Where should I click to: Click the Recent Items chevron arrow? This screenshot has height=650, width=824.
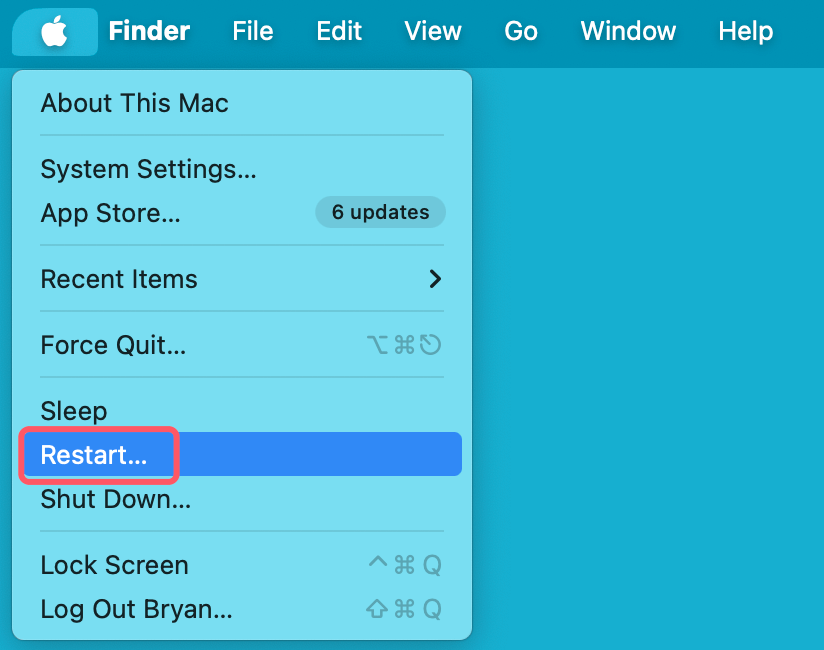point(434,280)
